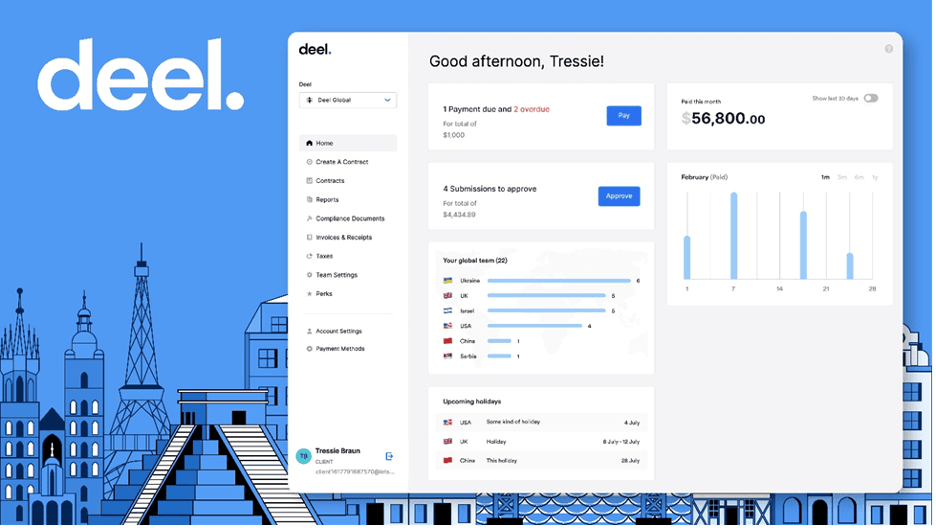Switch chart range to 1y
Viewport: 936px width, 528px height.
point(875,177)
